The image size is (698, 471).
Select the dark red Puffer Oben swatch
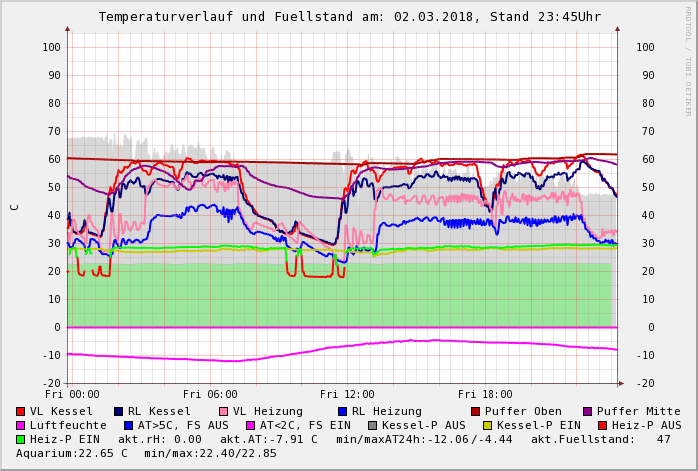(x=475, y=411)
